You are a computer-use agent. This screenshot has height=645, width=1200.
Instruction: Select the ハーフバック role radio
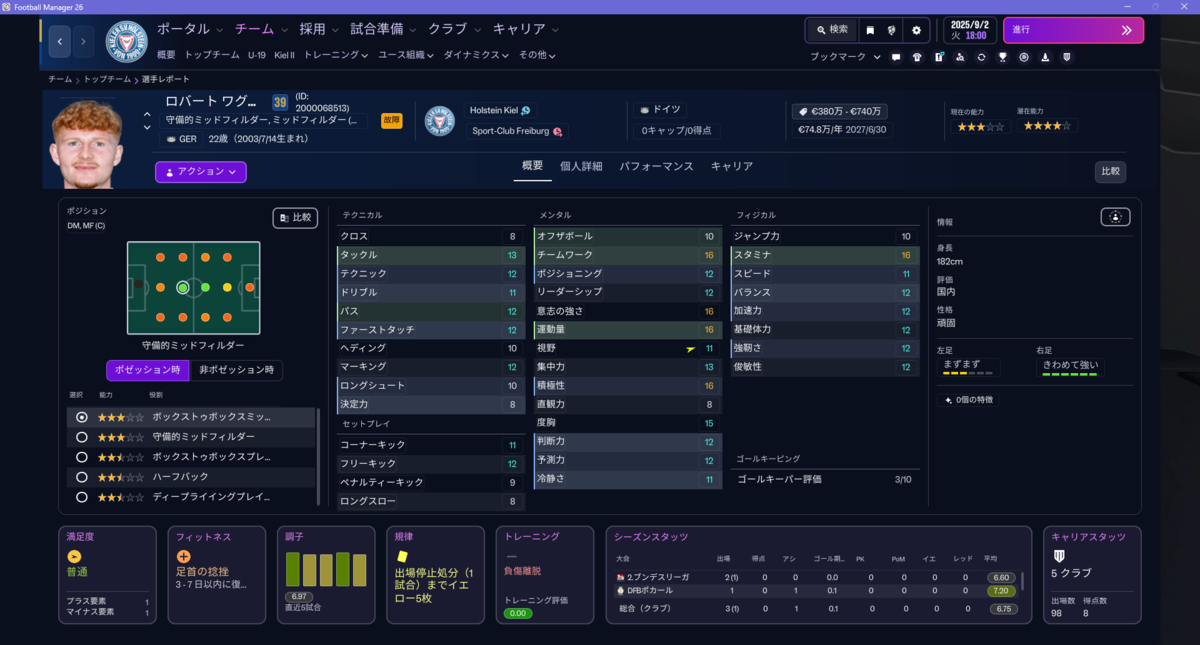click(x=82, y=477)
